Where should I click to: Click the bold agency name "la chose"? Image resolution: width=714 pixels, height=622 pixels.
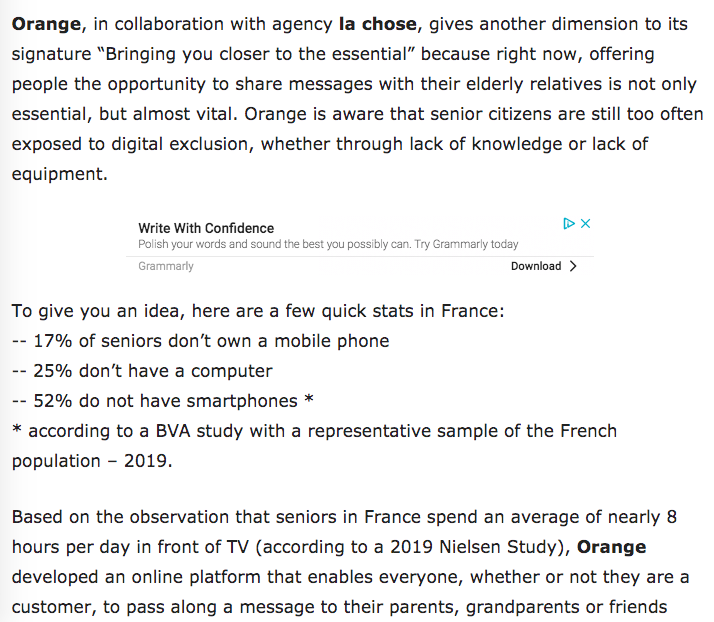(377, 24)
